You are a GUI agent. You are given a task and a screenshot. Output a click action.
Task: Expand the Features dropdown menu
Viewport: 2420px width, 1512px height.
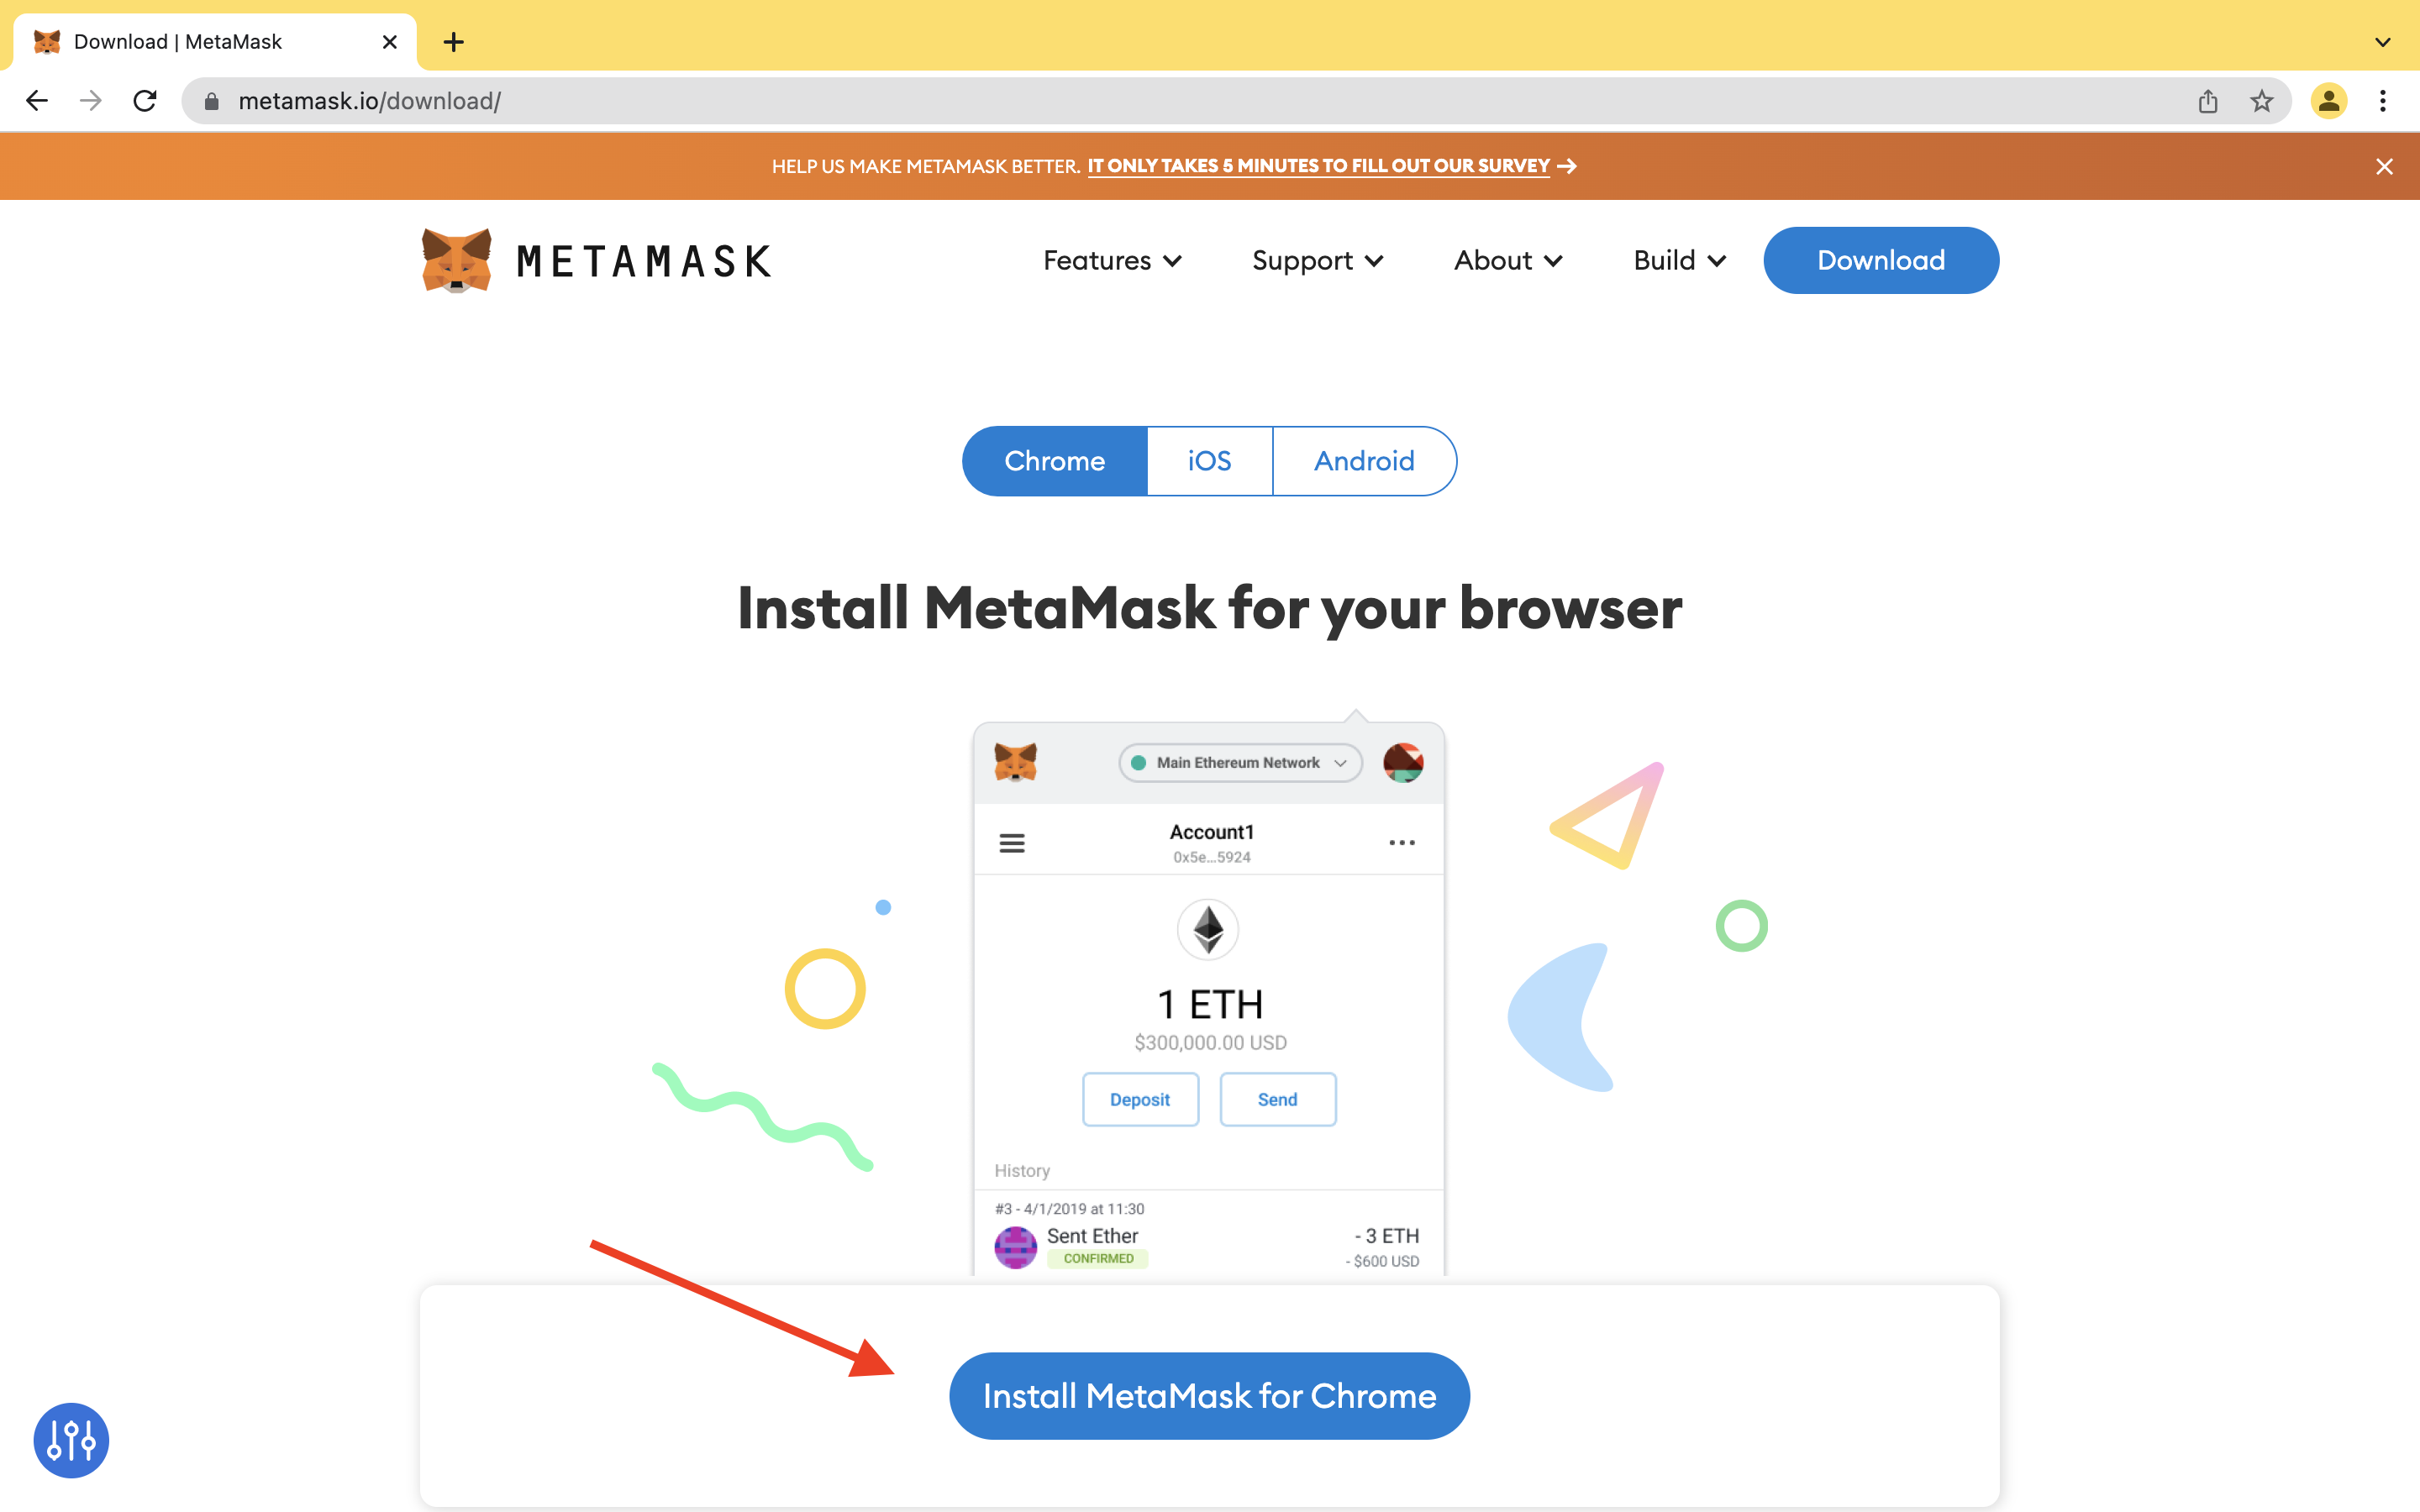click(x=1112, y=260)
